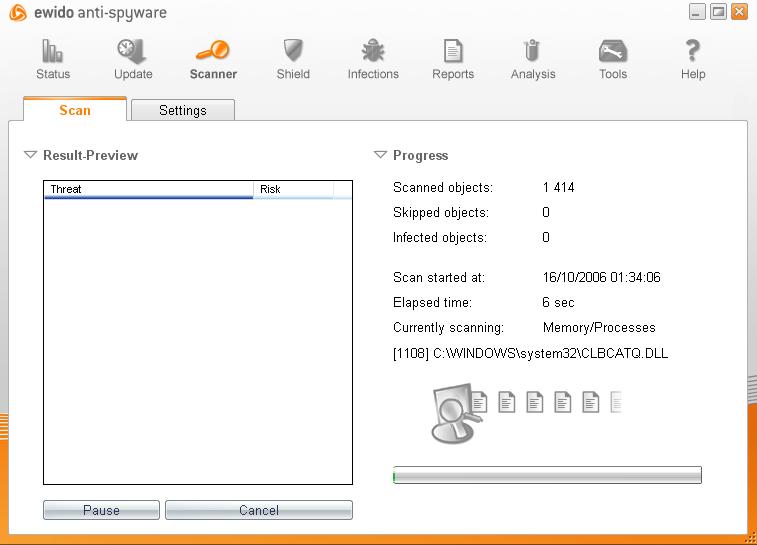Collapse the Progress section
757x545 pixels.
pyautogui.click(x=380, y=155)
